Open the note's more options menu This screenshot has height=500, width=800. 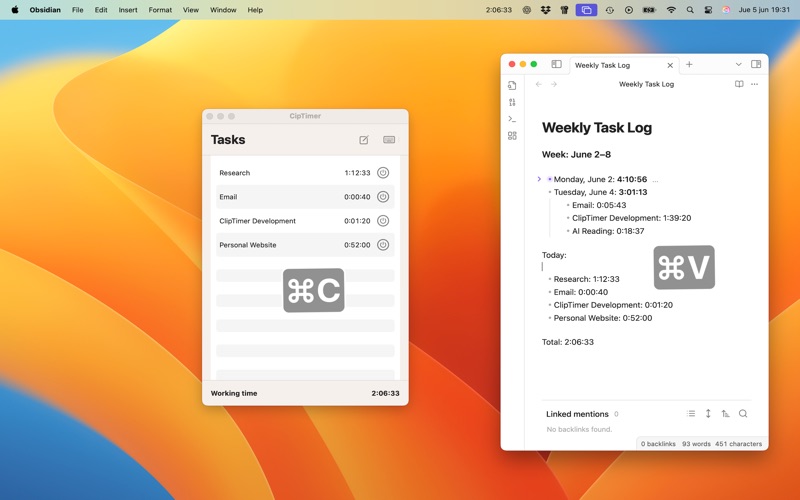755,84
